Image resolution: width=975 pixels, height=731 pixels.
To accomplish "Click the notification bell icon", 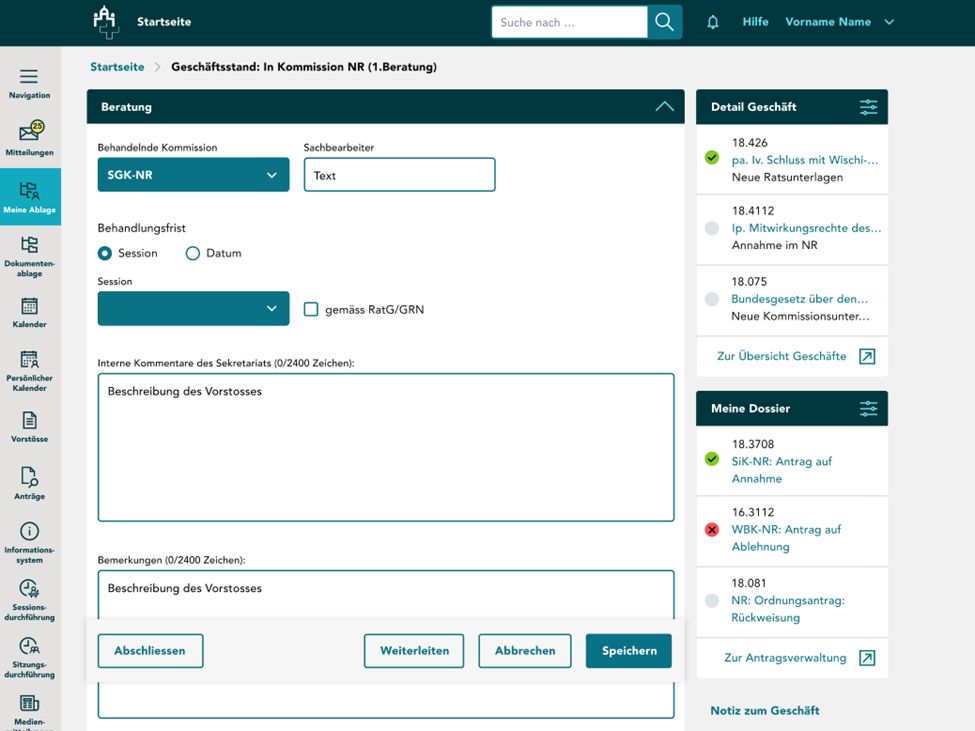I will tap(712, 21).
